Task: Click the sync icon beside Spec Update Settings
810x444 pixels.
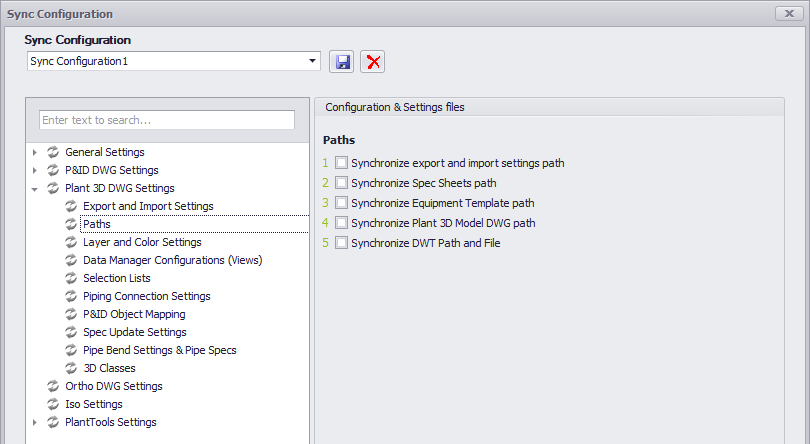Action: click(x=71, y=332)
